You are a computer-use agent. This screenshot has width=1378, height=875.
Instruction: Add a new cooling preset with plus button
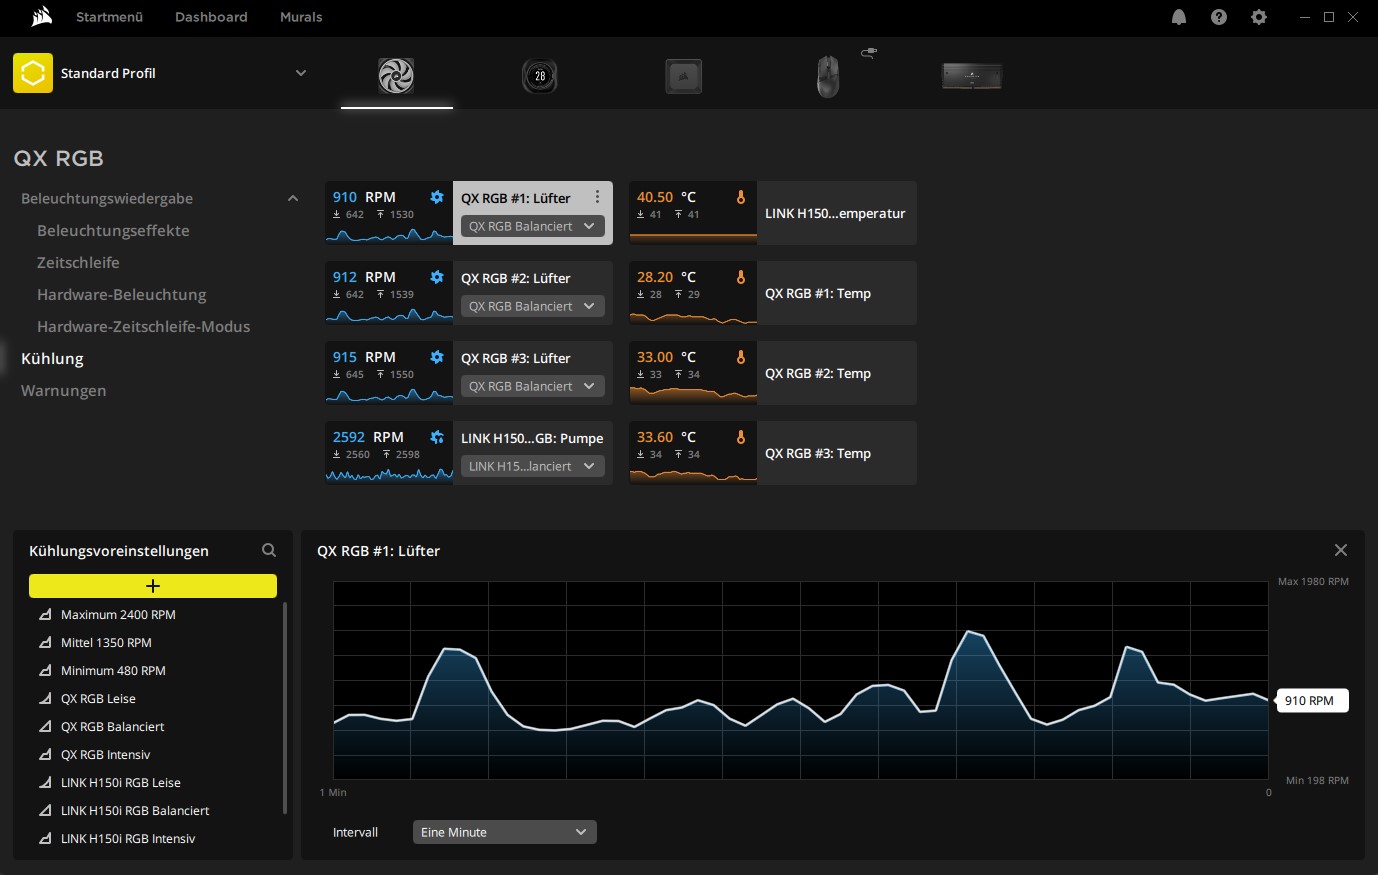[153, 586]
